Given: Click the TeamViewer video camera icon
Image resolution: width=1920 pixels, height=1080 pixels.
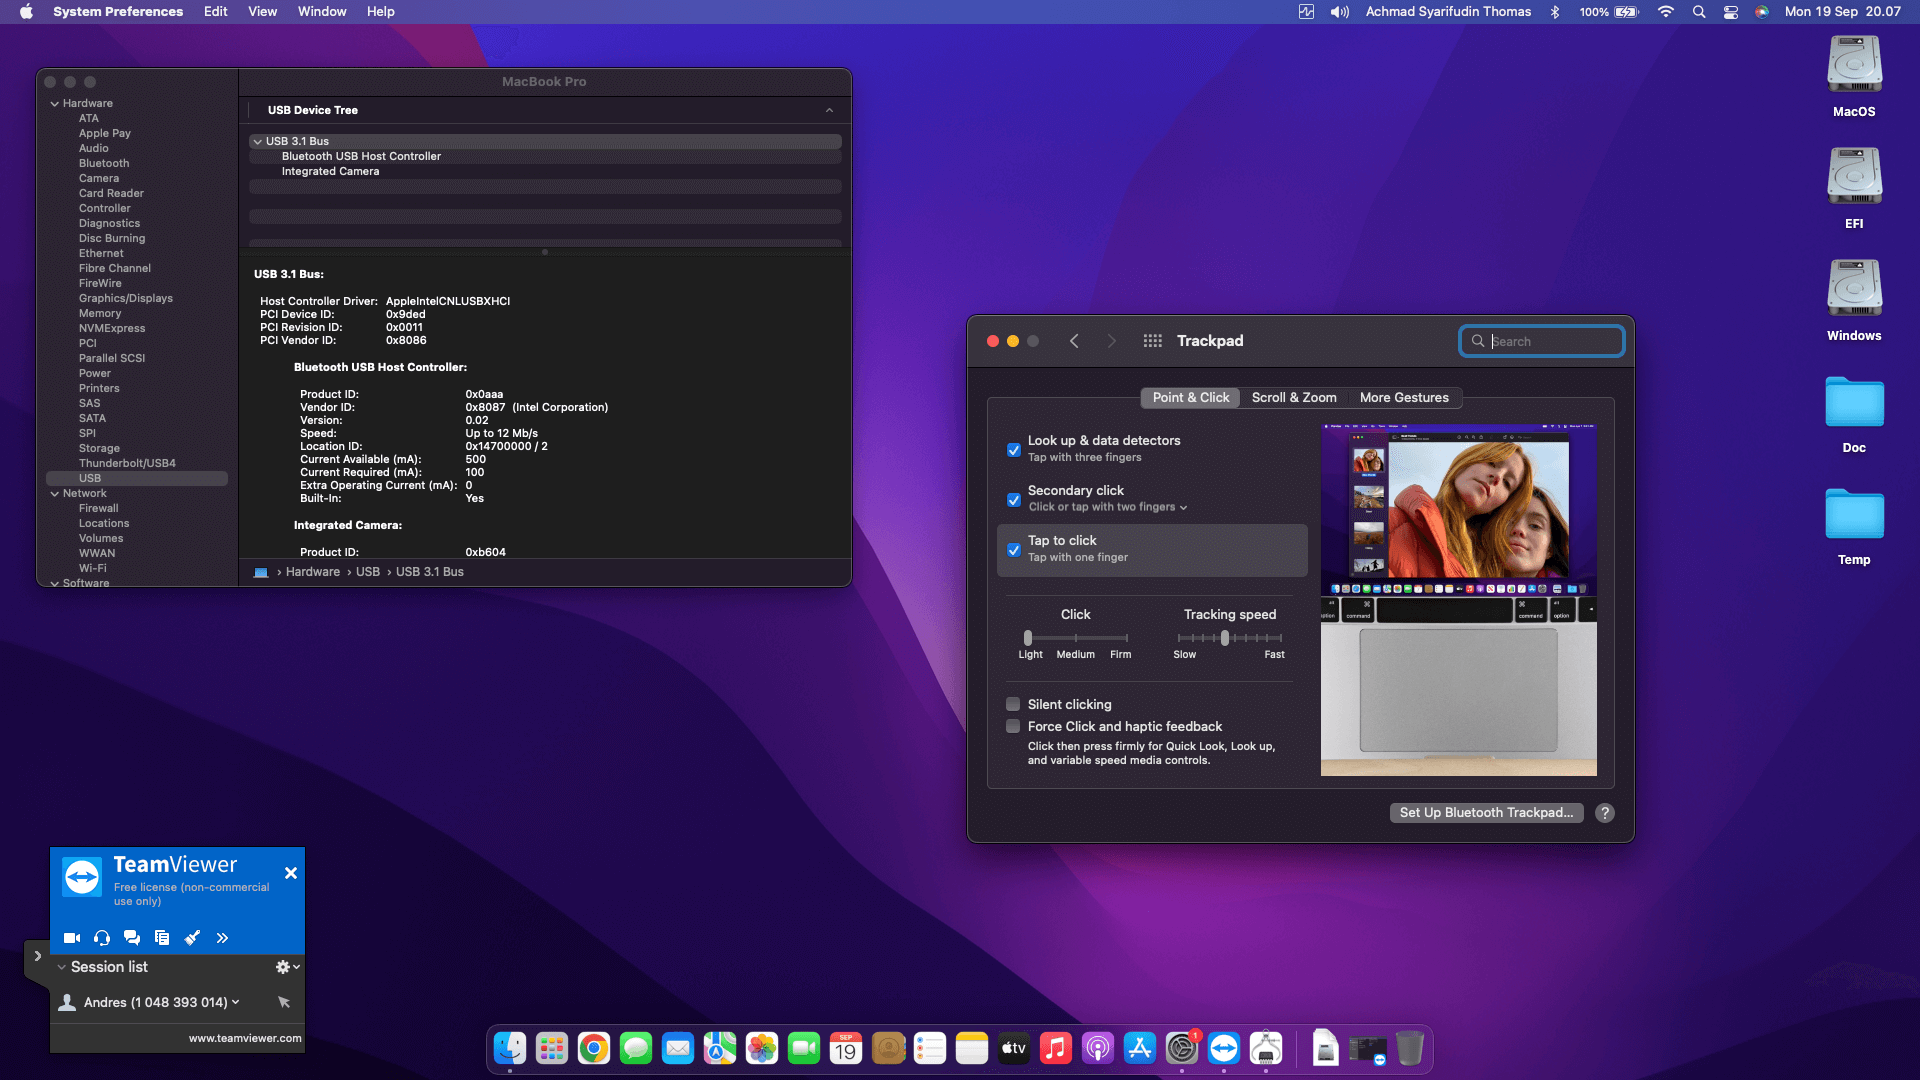Looking at the screenshot, I should (72, 938).
